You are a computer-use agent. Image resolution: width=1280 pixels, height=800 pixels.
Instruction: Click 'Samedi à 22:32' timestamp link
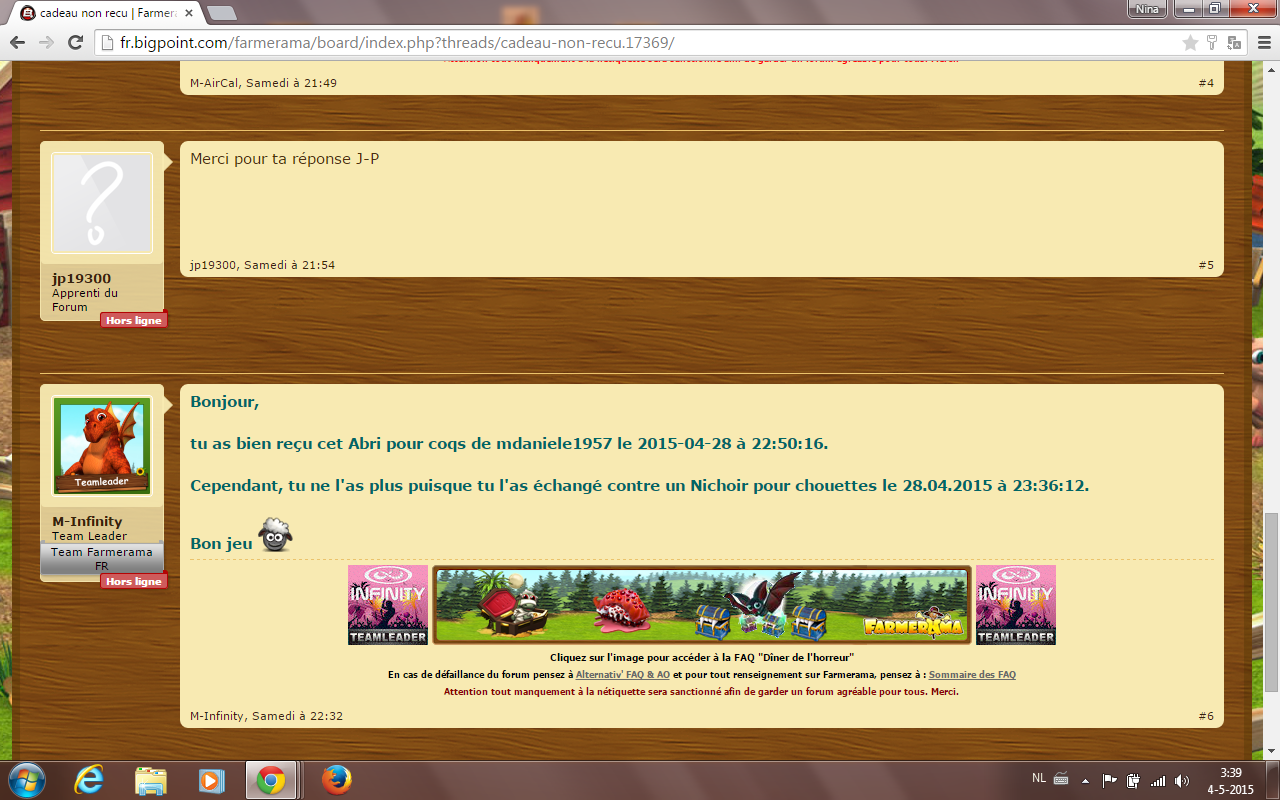pos(297,716)
